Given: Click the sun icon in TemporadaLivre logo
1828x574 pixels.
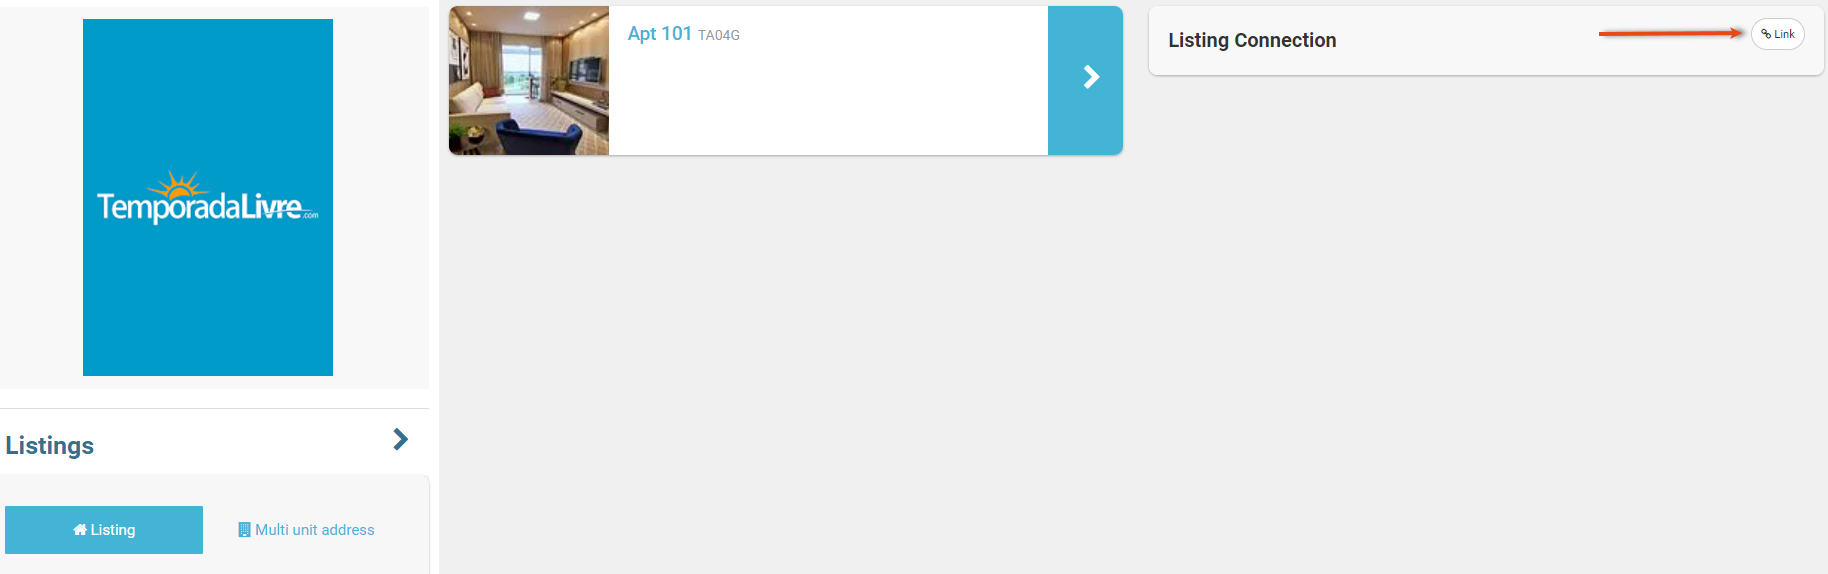Looking at the screenshot, I should pos(178,185).
